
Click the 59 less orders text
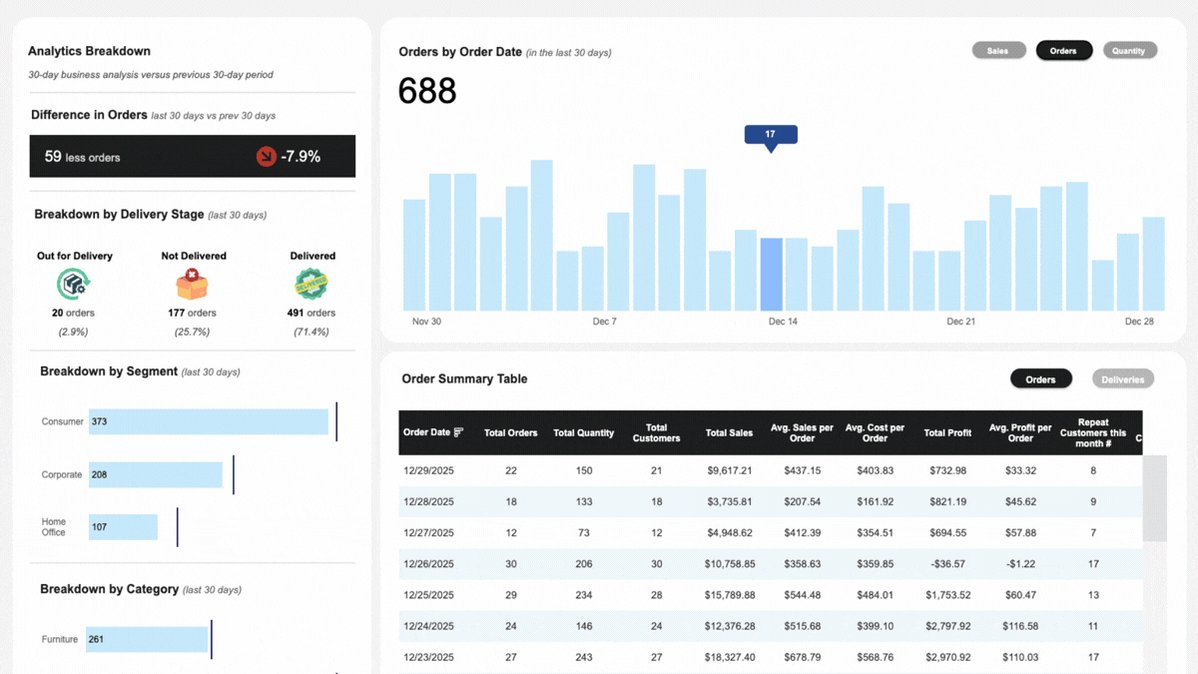point(82,157)
